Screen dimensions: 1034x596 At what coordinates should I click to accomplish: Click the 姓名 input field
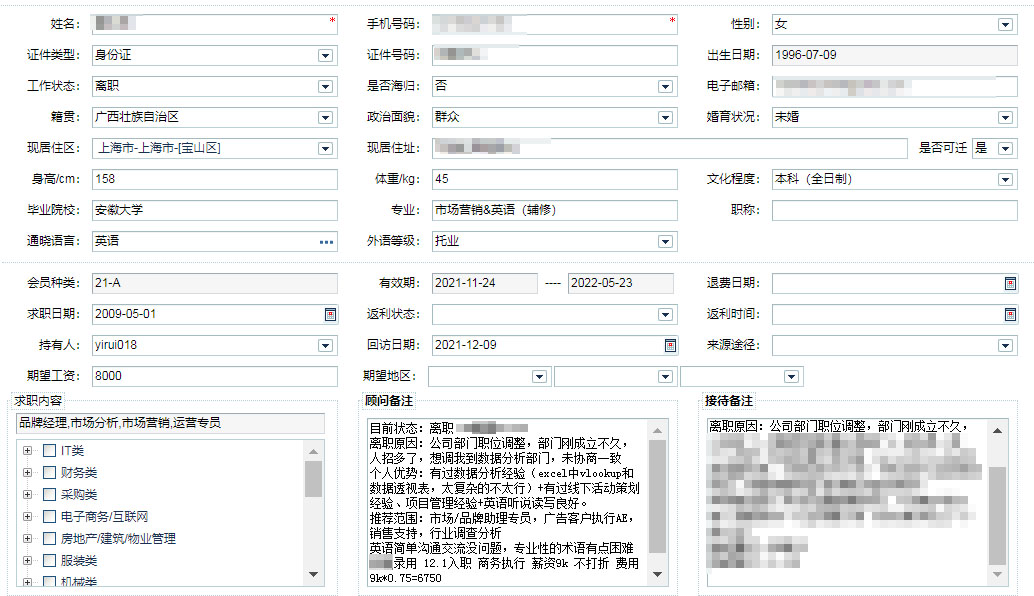coord(215,24)
